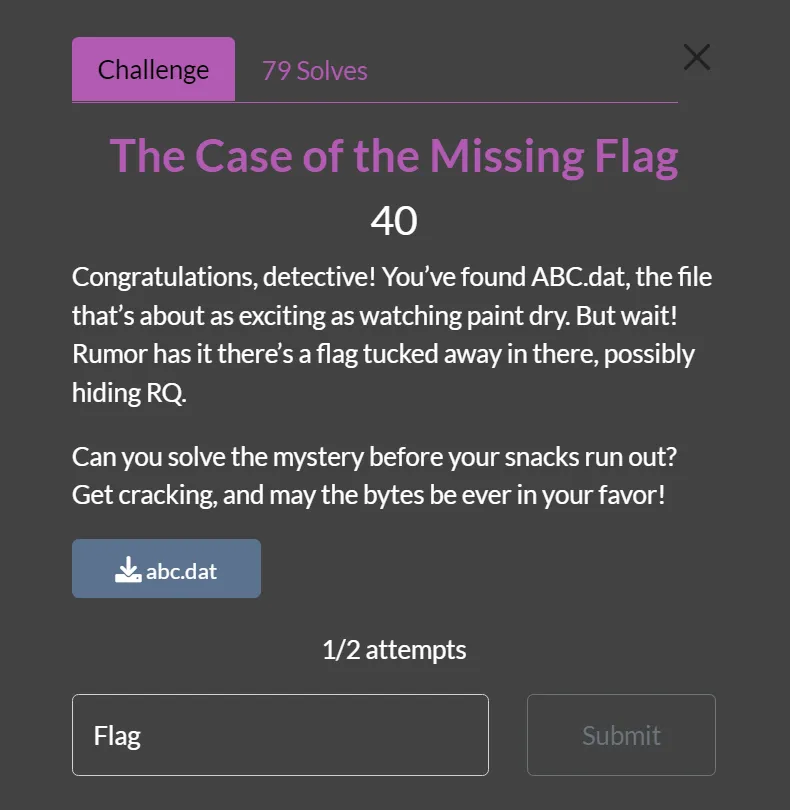Download the abc.dat file
The image size is (790, 810).
166,569
